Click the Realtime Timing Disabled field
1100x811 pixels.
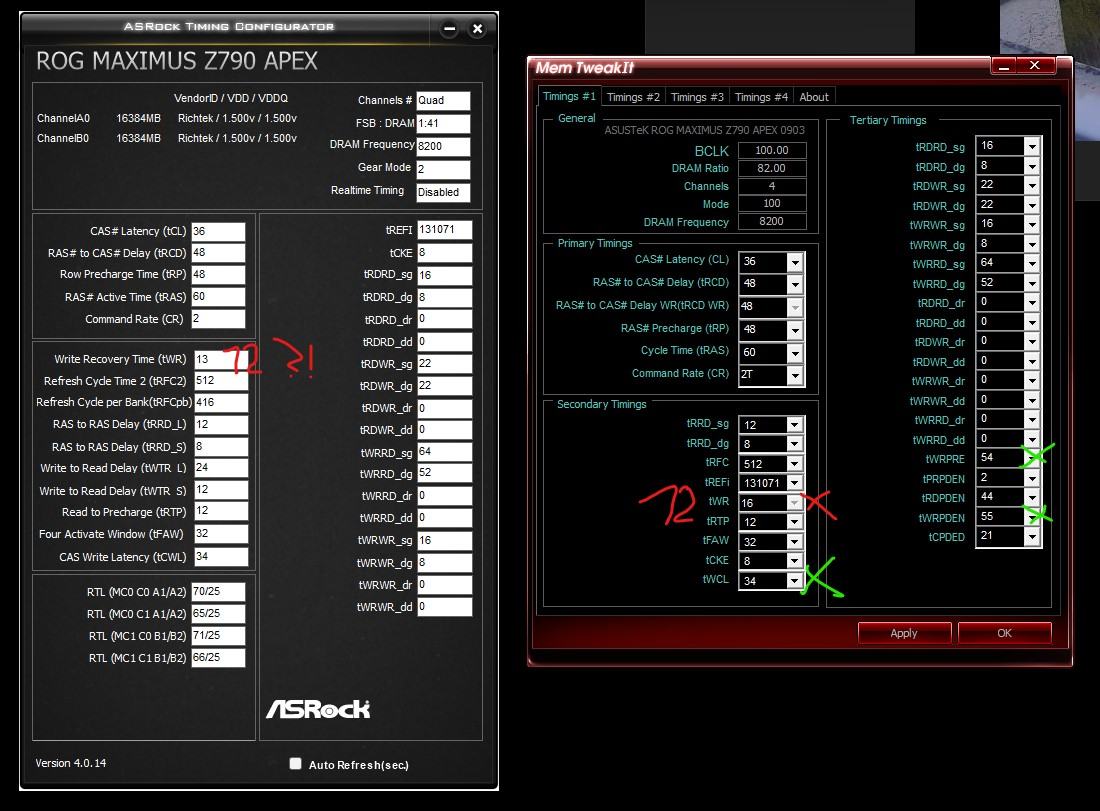tap(443, 192)
